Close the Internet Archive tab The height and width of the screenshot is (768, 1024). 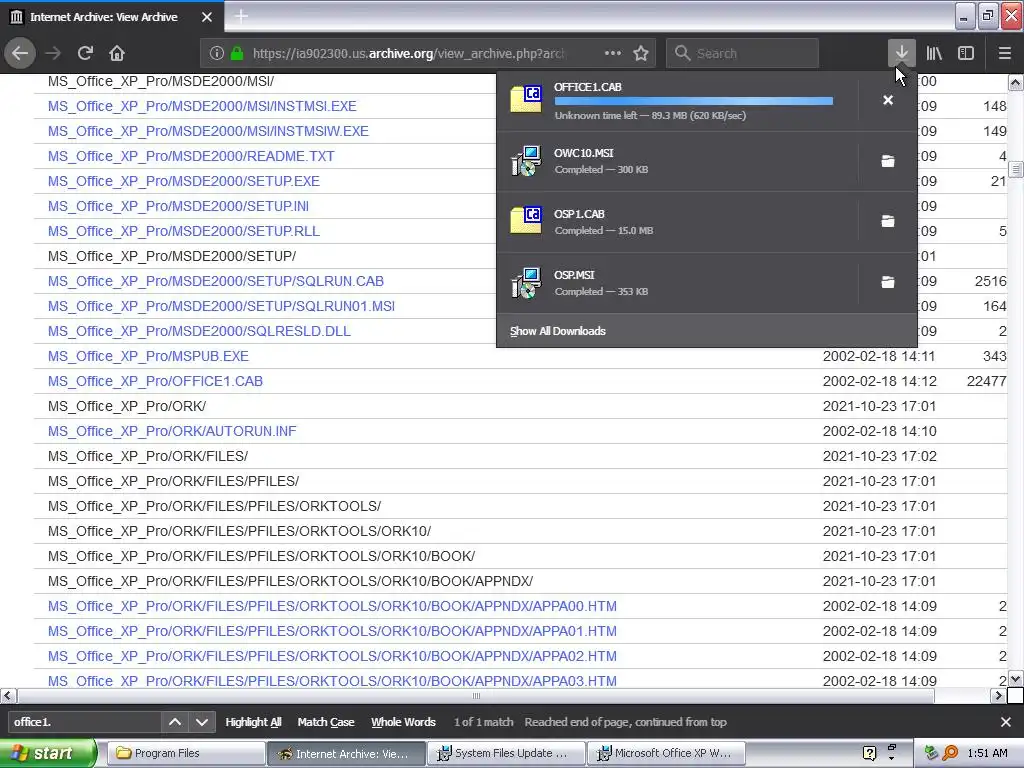pos(207,17)
